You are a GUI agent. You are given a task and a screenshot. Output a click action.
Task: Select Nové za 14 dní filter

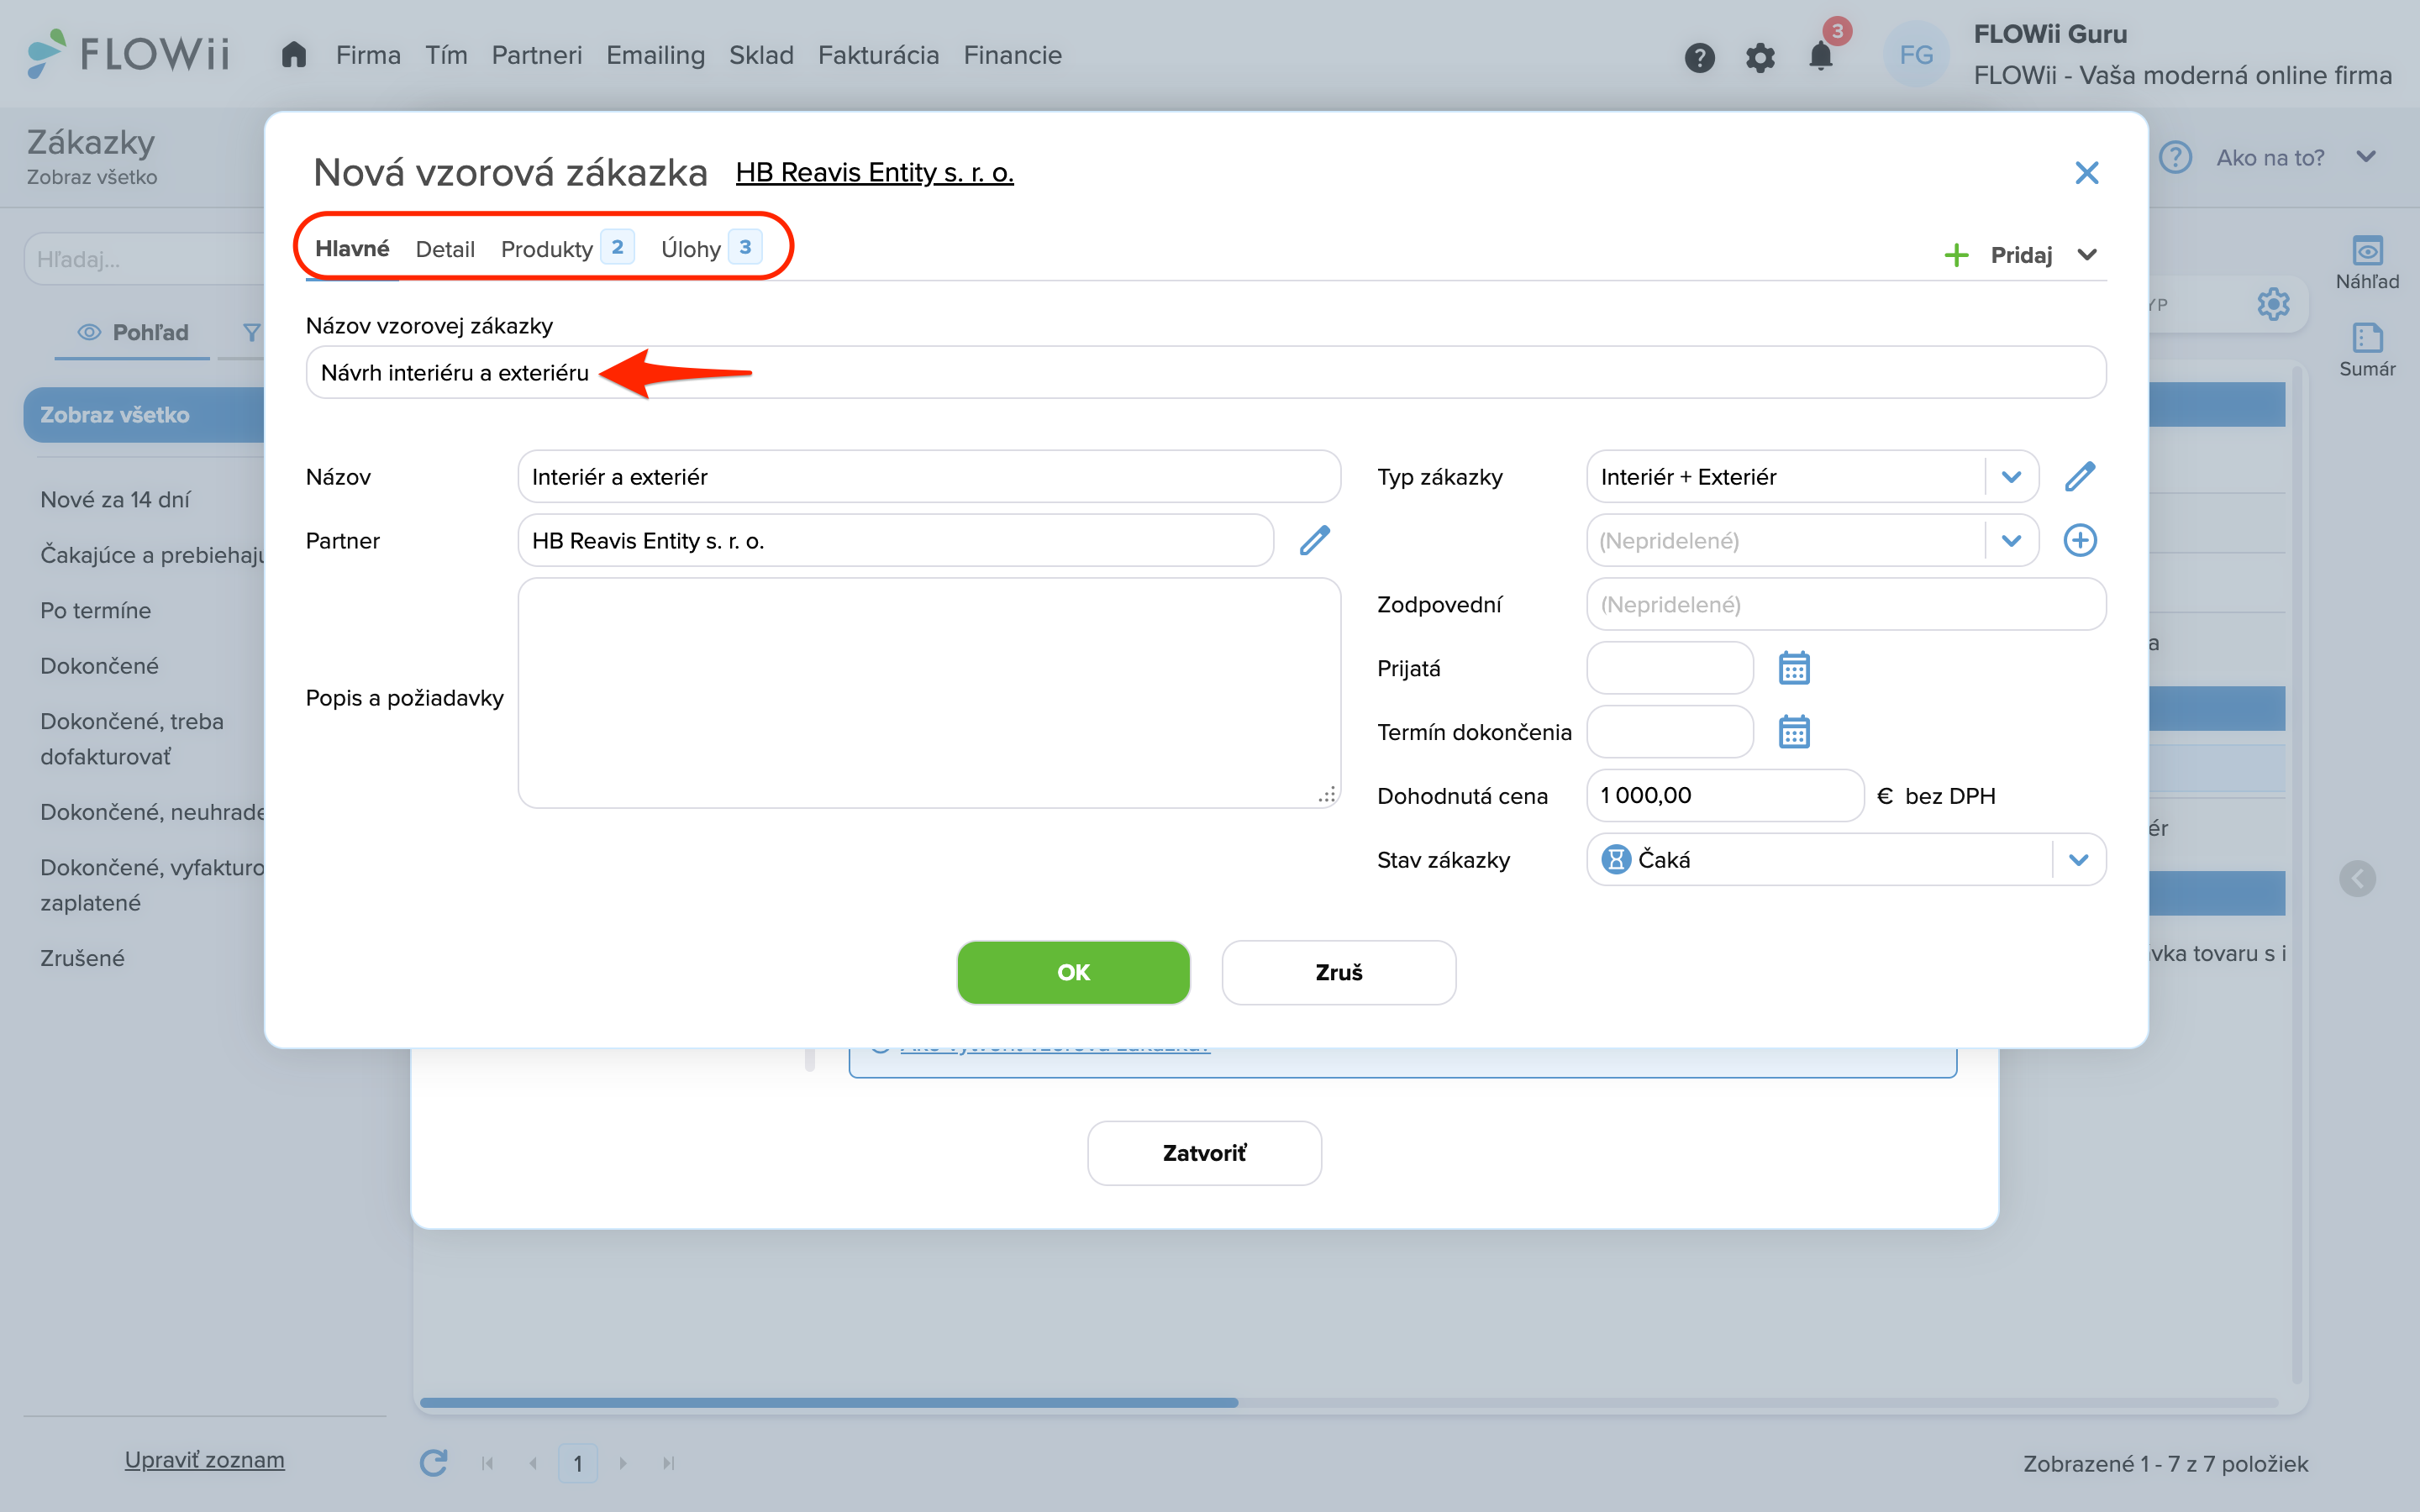click(115, 499)
